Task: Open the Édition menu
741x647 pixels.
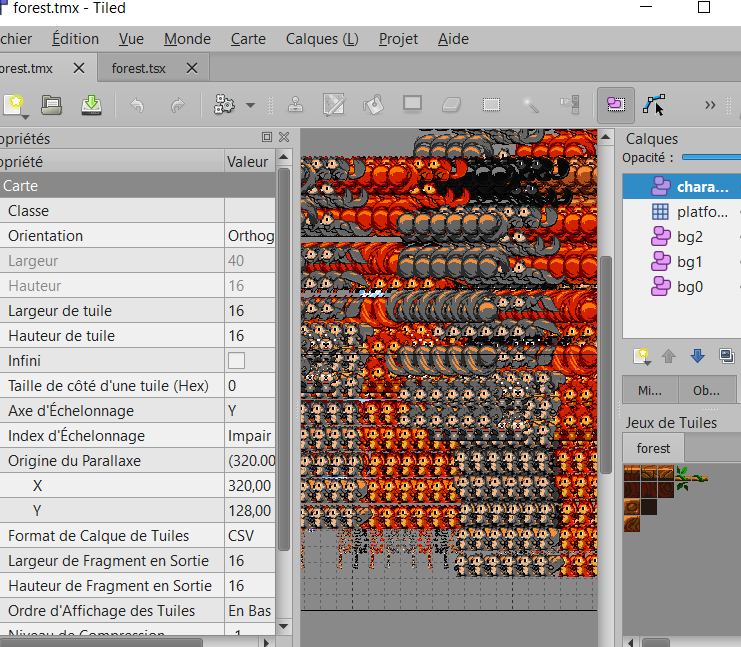Action: pos(76,39)
